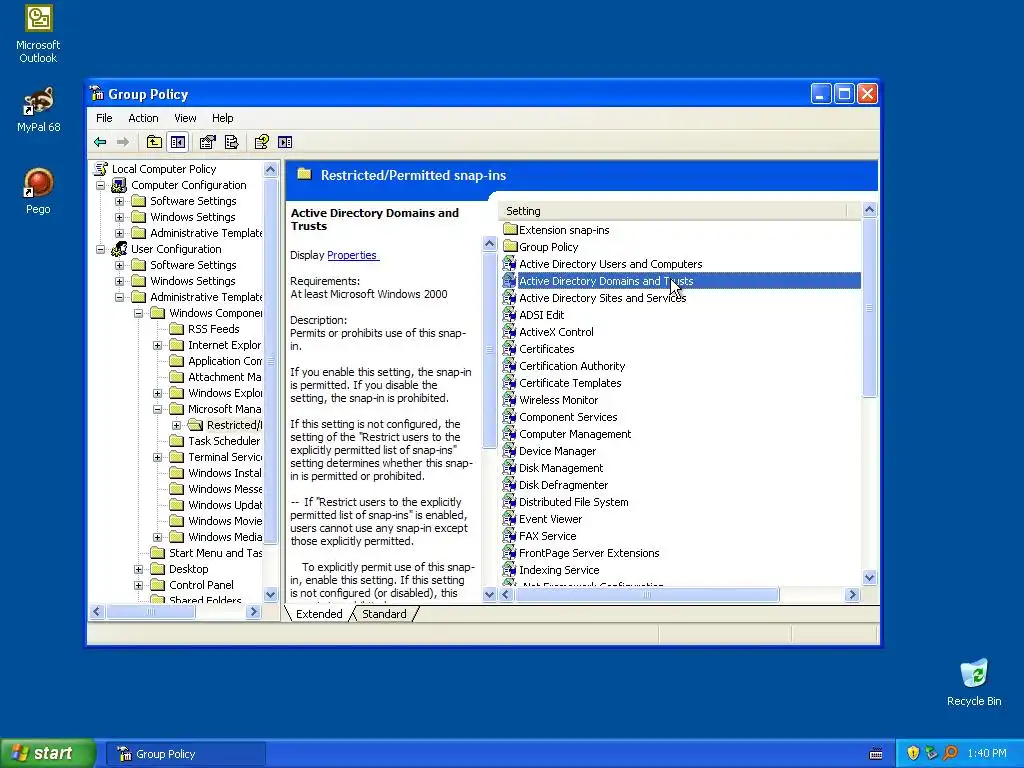Click the settings list scroll-down arrow
This screenshot has width=1024, height=768.
869,577
